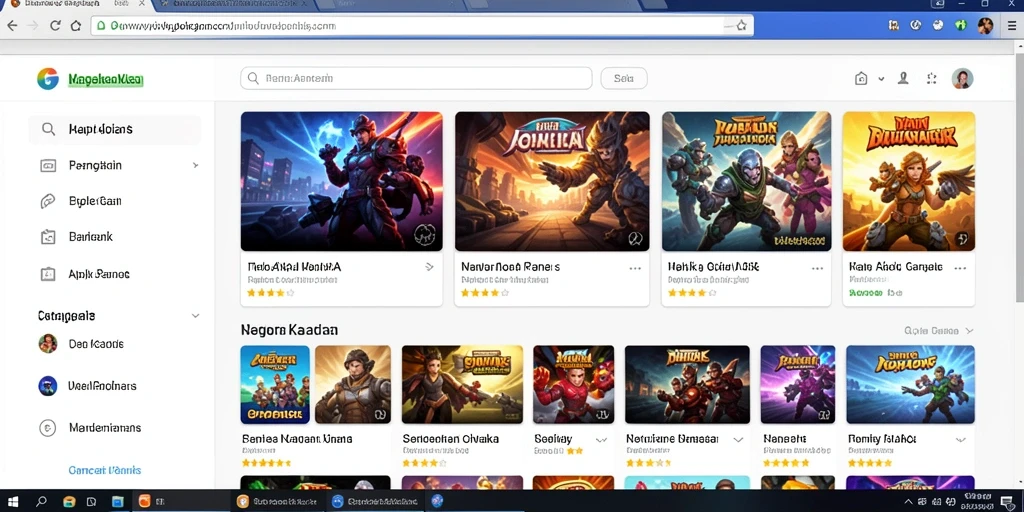
Task: Open the orange app icon on the taskbar
Action: pyautogui.click(x=144, y=501)
